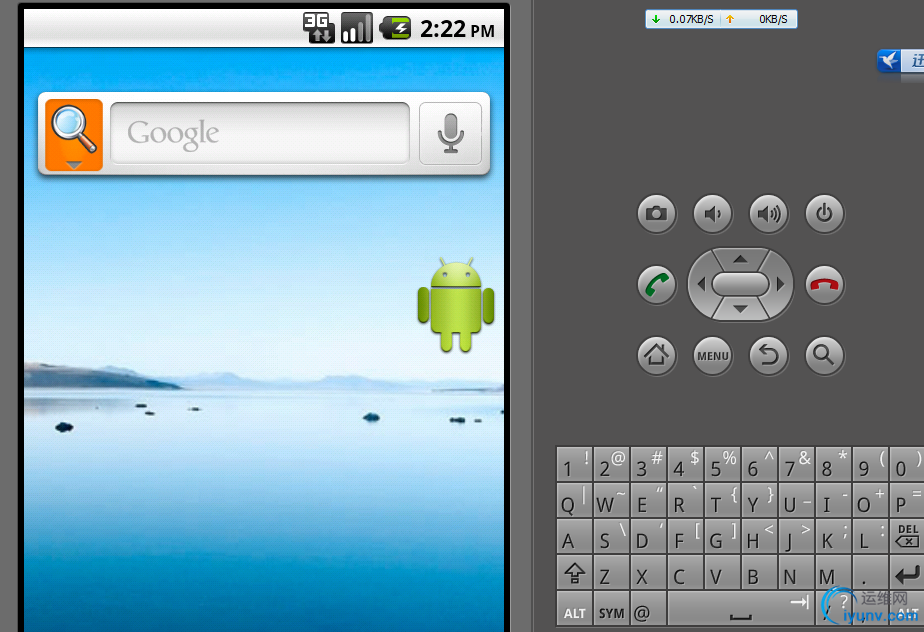Click the Q key on emulator keyboard
This screenshot has height=632, width=924.
coord(575,501)
